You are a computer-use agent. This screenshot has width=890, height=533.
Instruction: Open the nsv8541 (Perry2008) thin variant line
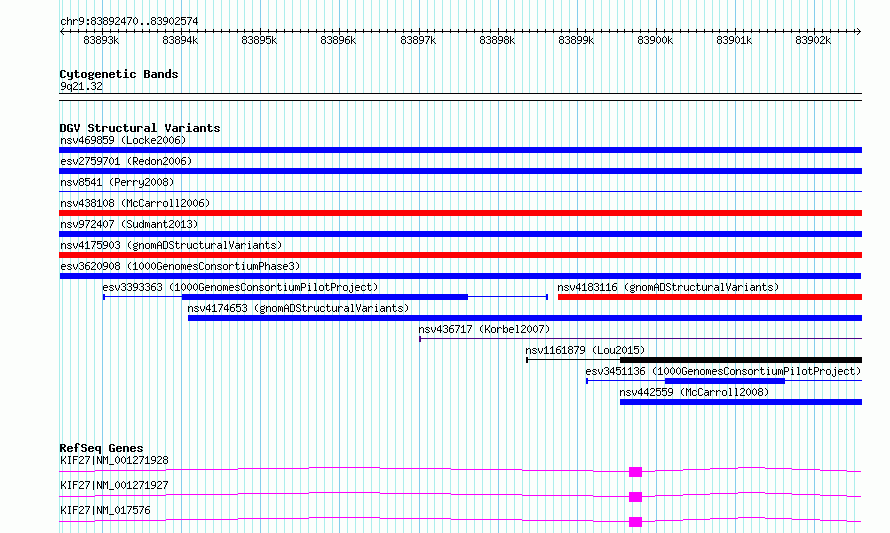[x=460, y=192]
